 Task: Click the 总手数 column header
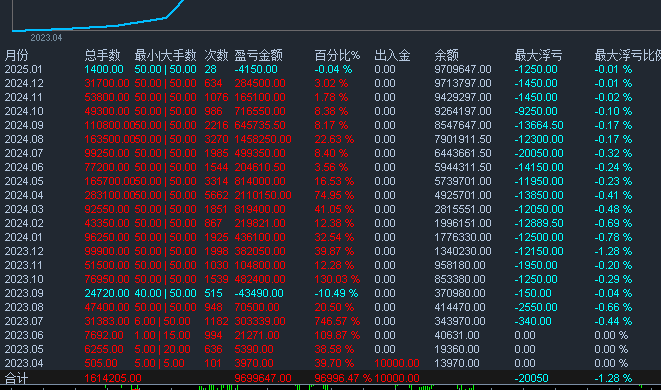coord(102,55)
